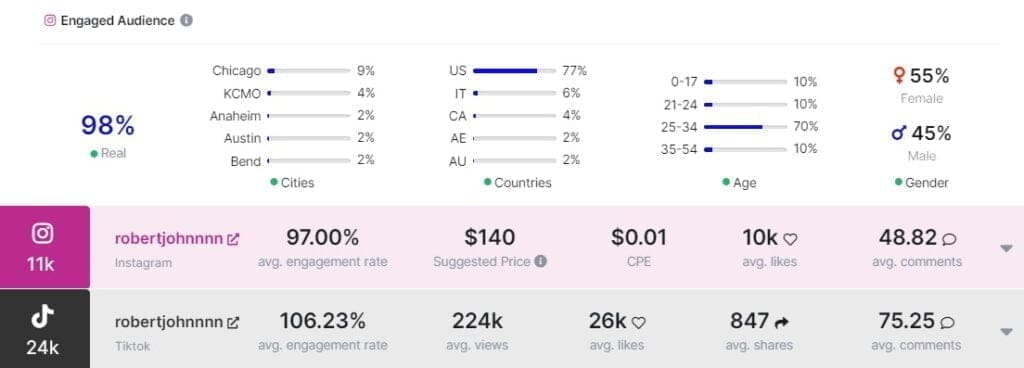This screenshot has height=368, width=1024.
Task: Click the TikTok comments bubble icon
Action: click(948, 322)
